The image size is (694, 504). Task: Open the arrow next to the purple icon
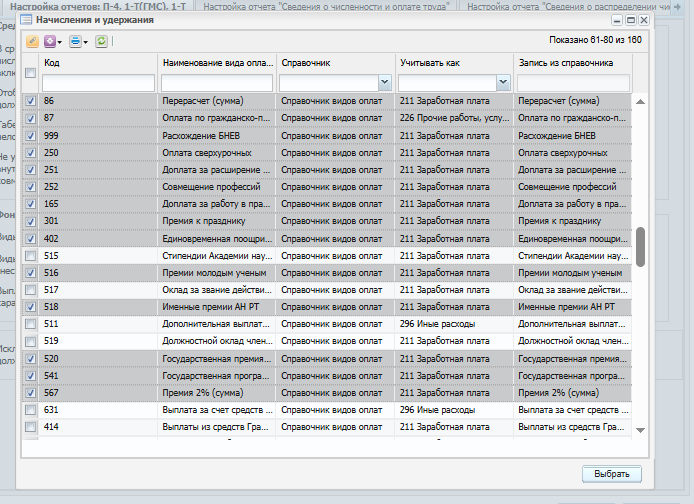pos(59,42)
